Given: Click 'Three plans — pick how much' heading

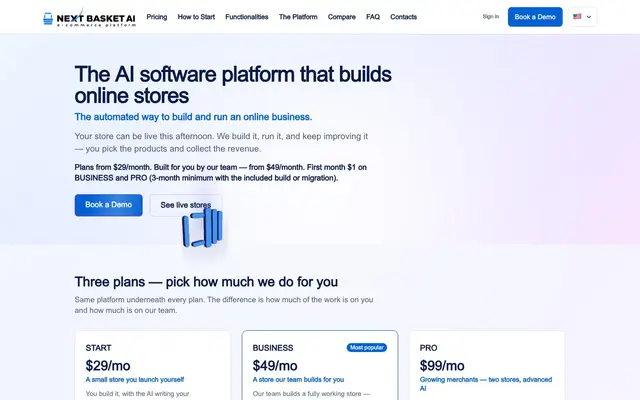Looking at the screenshot, I should coord(206,282).
